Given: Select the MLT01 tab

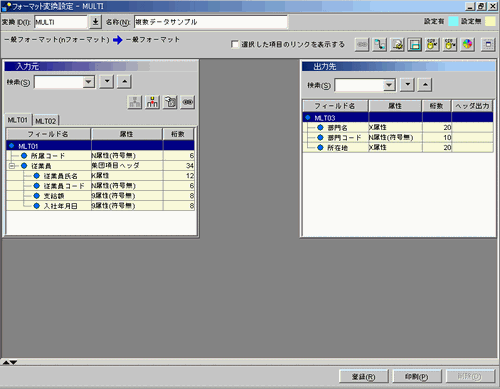Looking at the screenshot, I should point(18,120).
